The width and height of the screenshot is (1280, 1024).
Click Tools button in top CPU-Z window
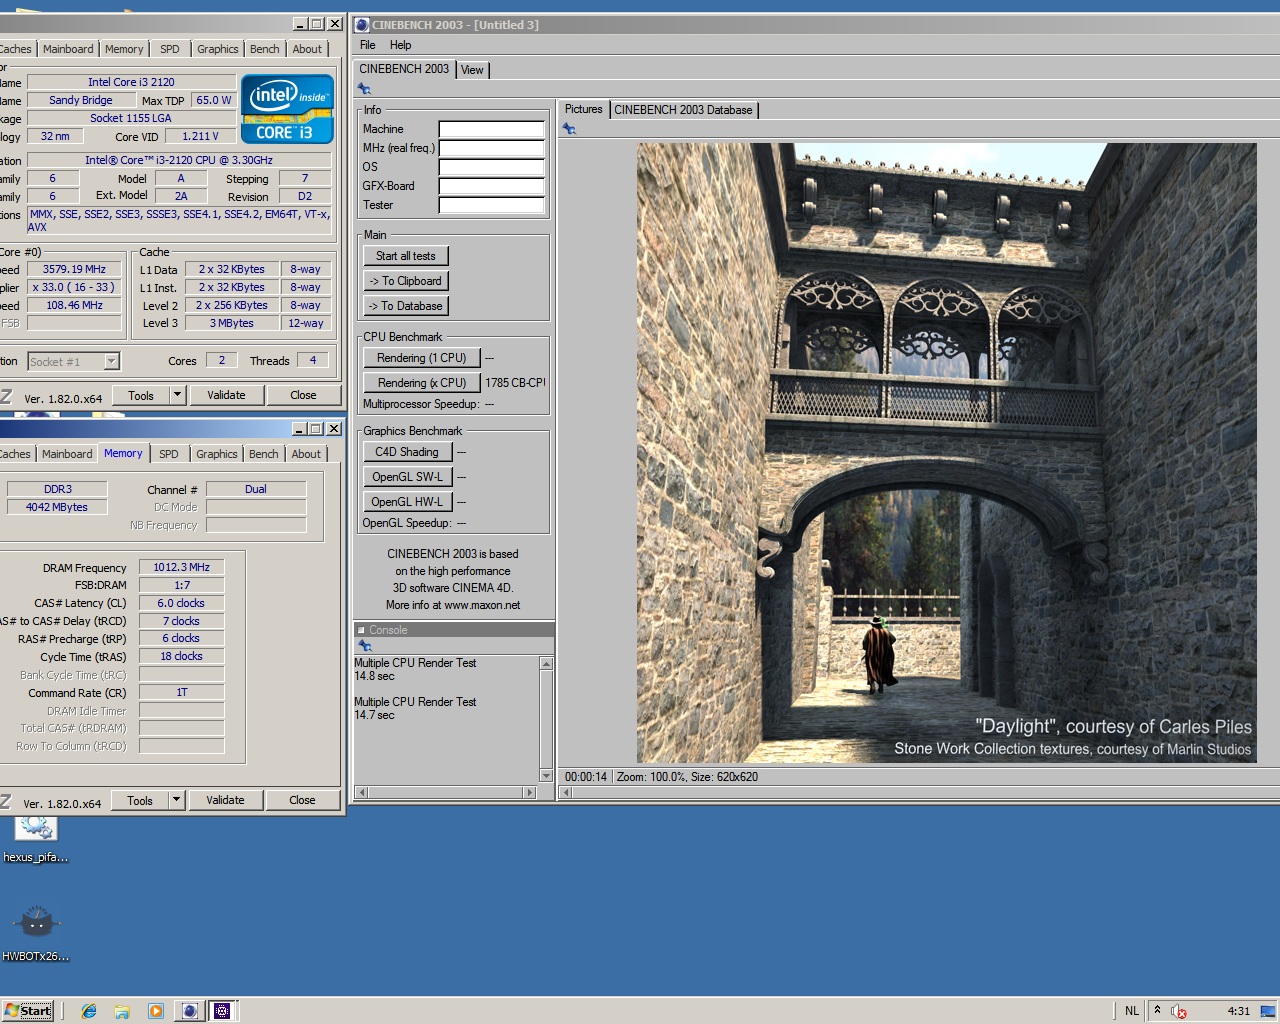(141, 395)
